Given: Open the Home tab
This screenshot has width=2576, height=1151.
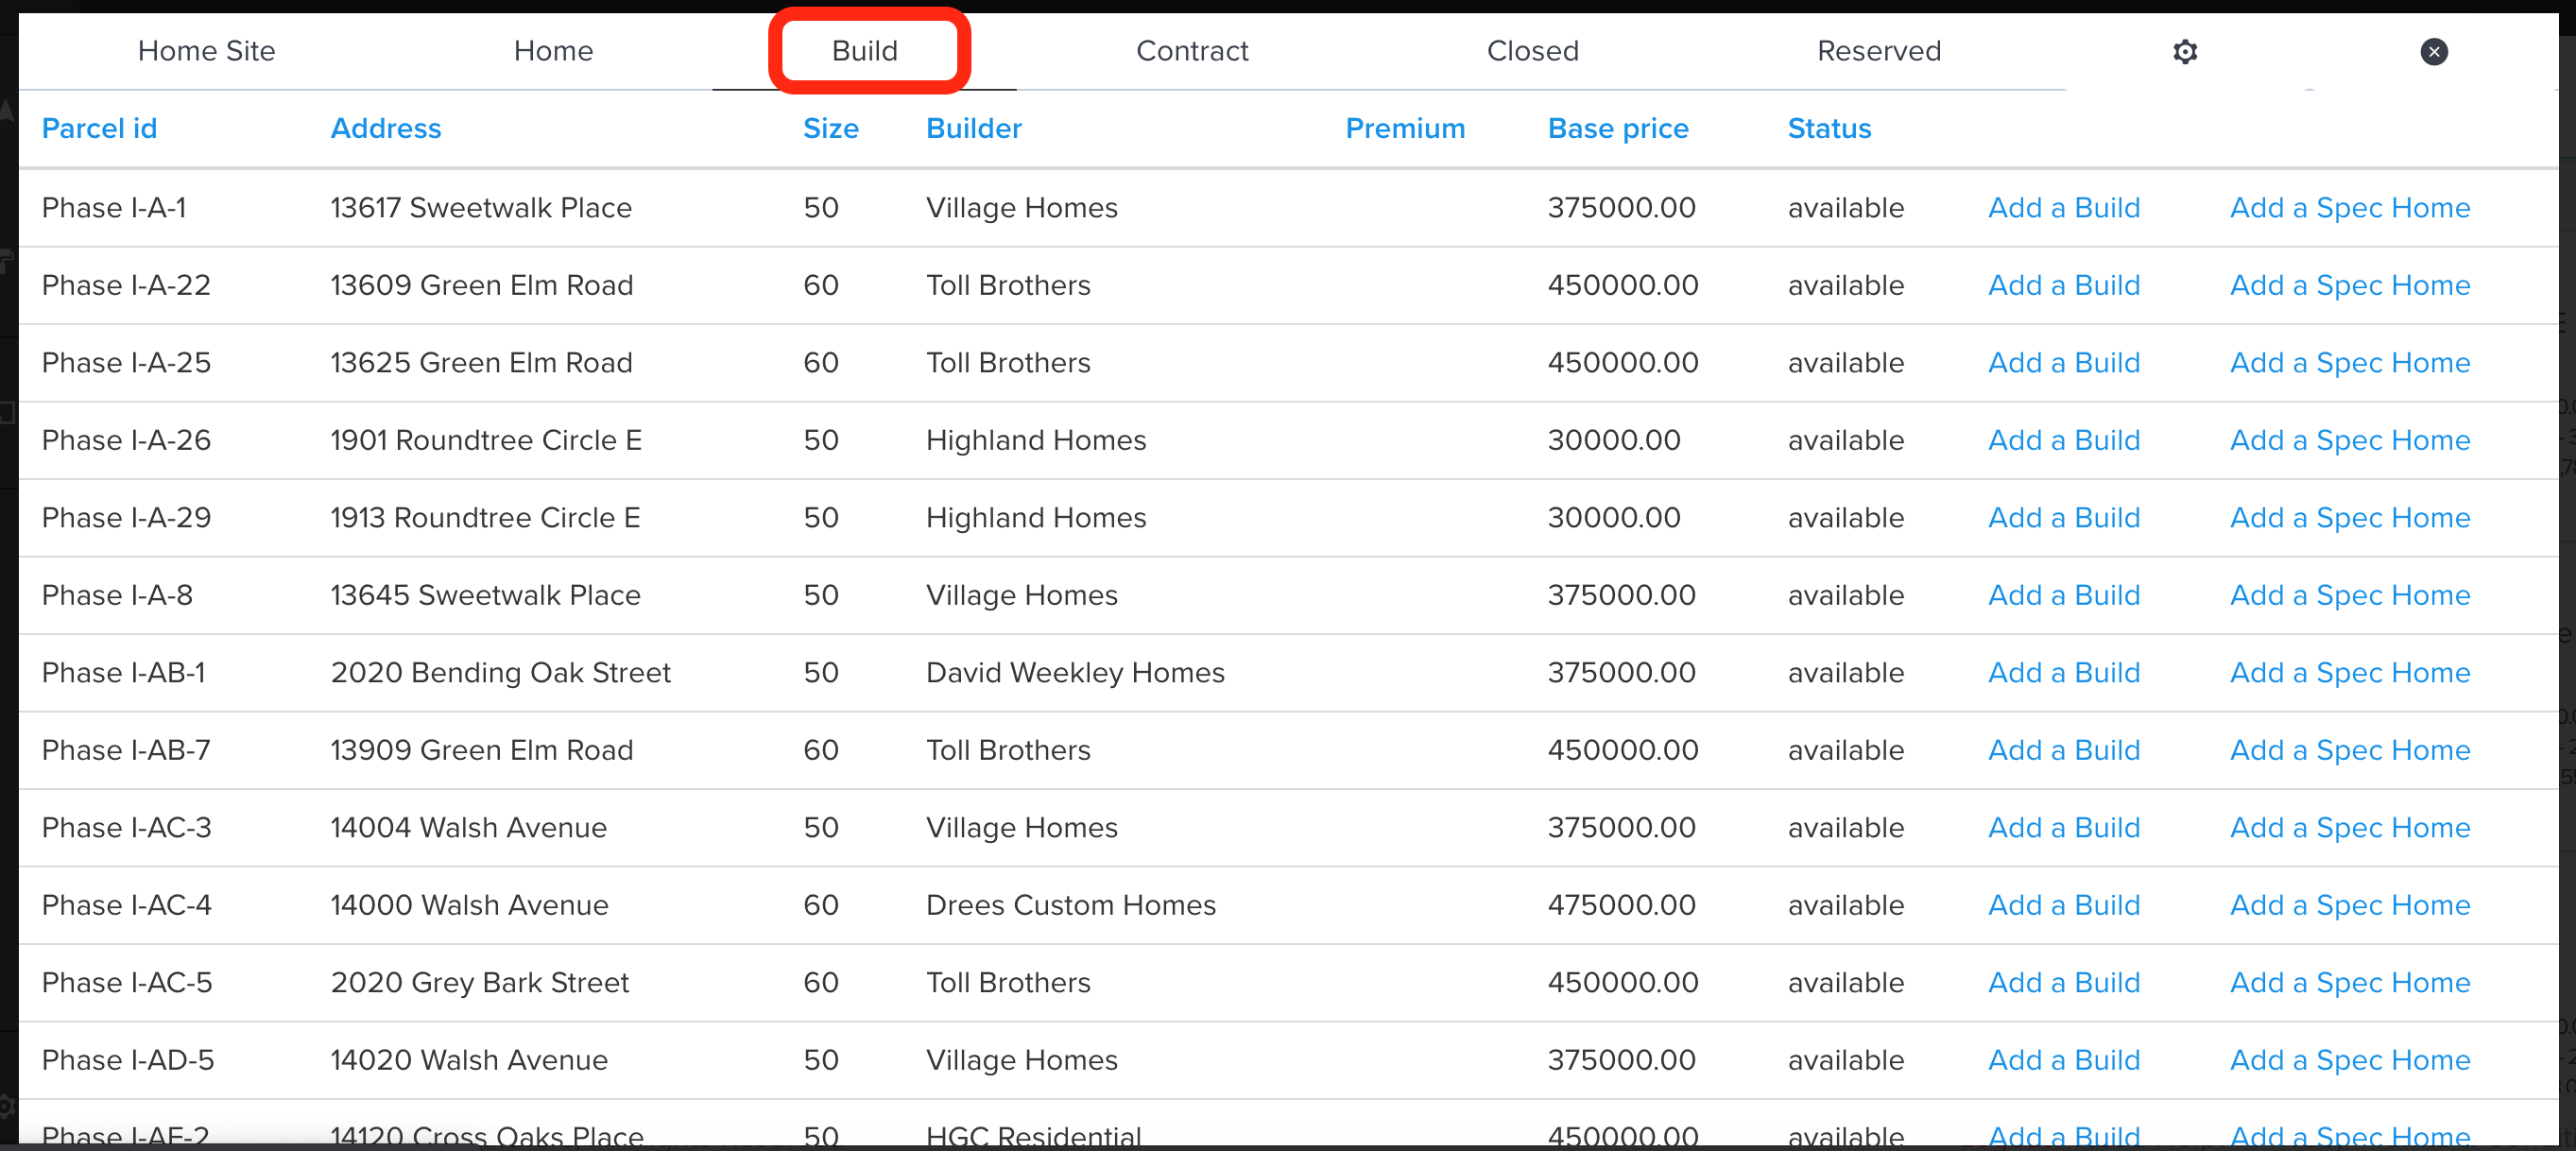Looking at the screenshot, I should point(553,51).
